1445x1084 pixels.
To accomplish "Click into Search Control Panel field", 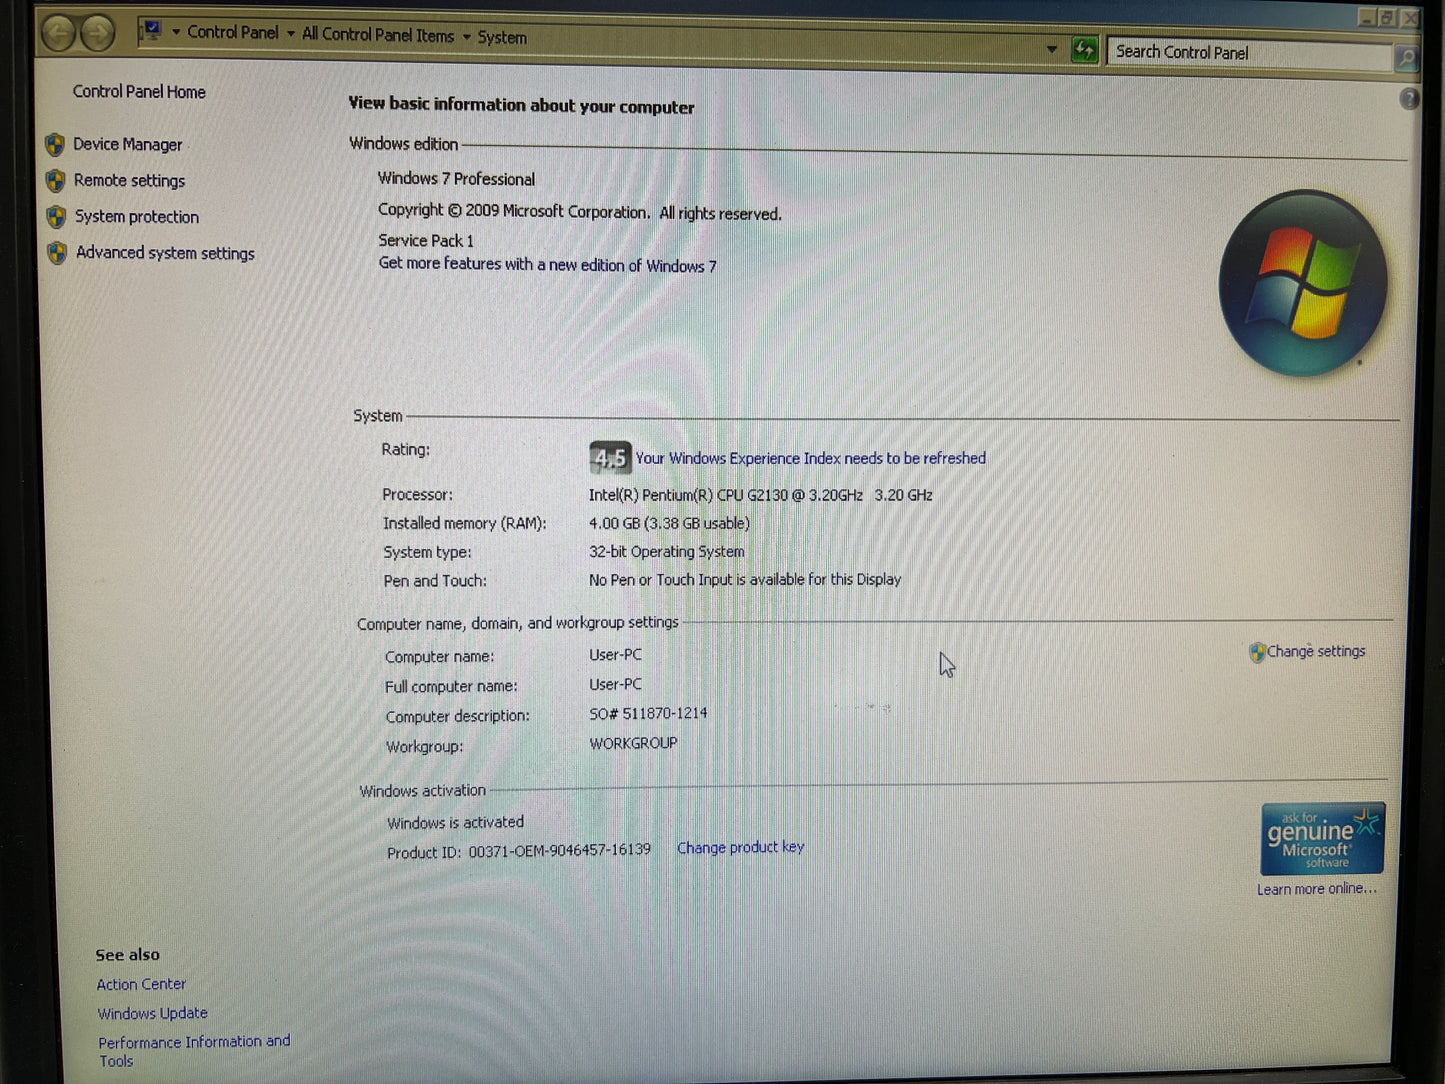I will click(1249, 53).
